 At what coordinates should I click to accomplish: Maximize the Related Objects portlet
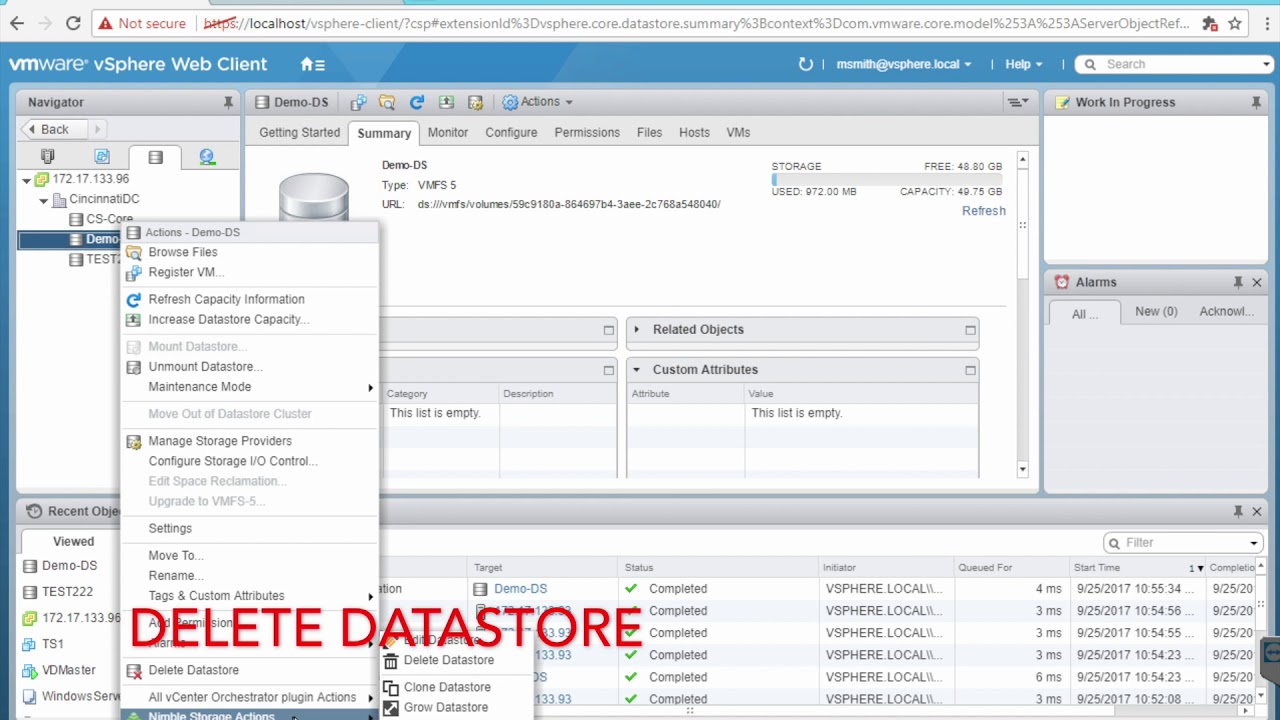(x=970, y=329)
